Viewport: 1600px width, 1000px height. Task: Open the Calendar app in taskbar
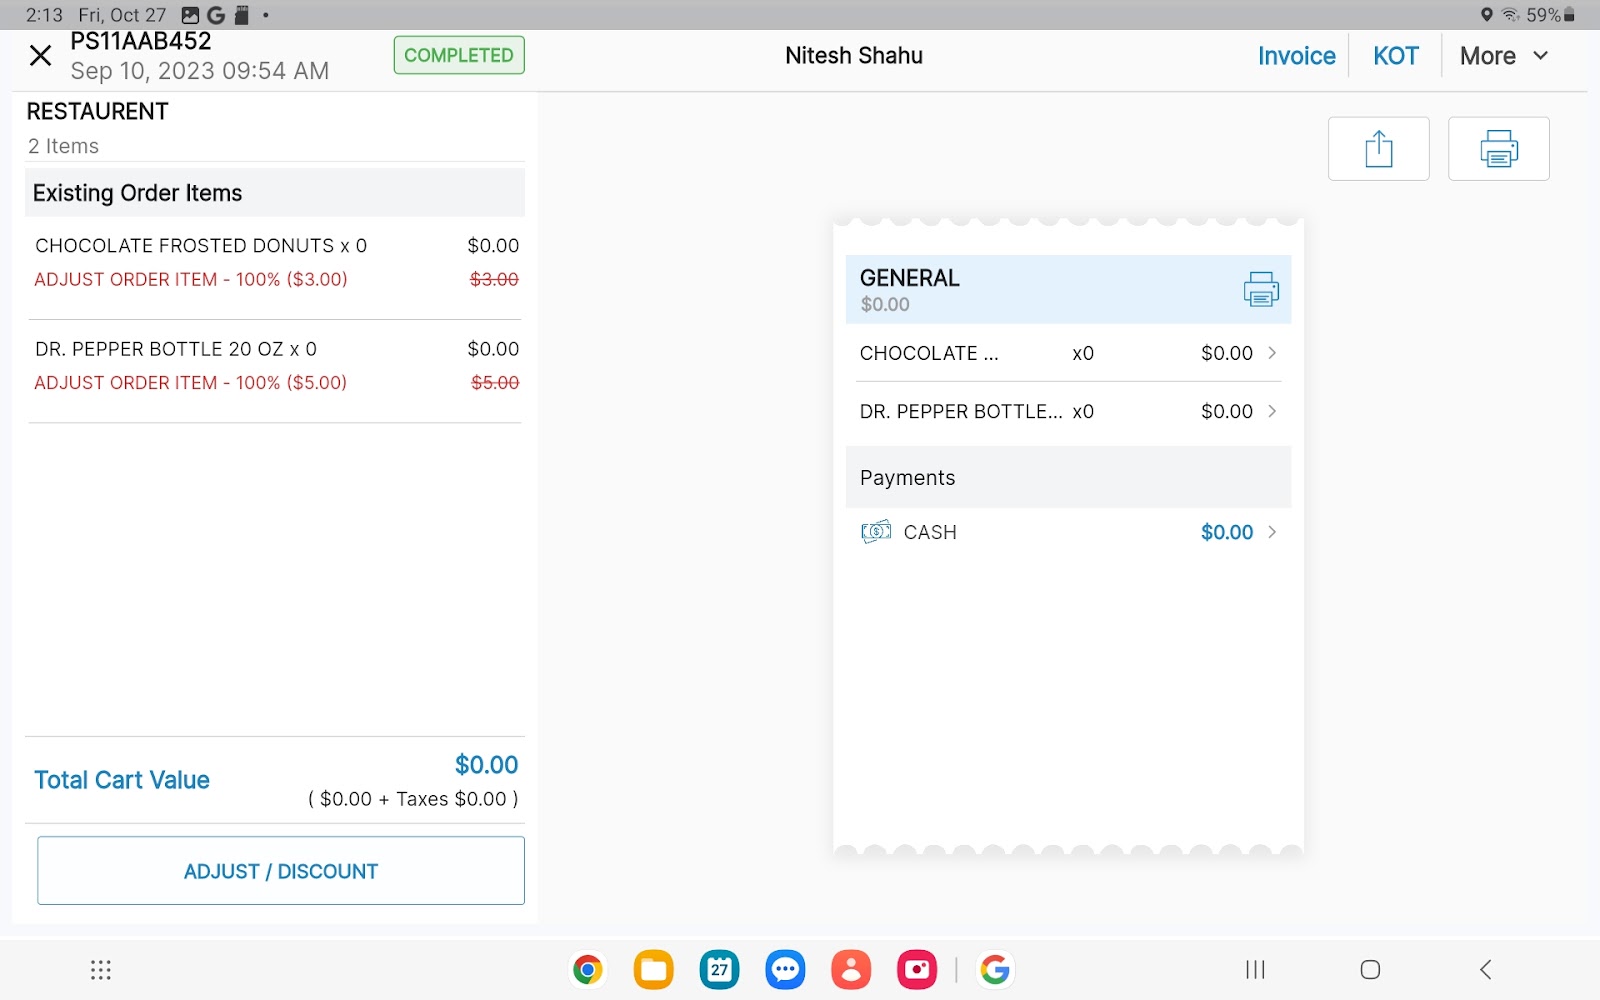tap(719, 969)
